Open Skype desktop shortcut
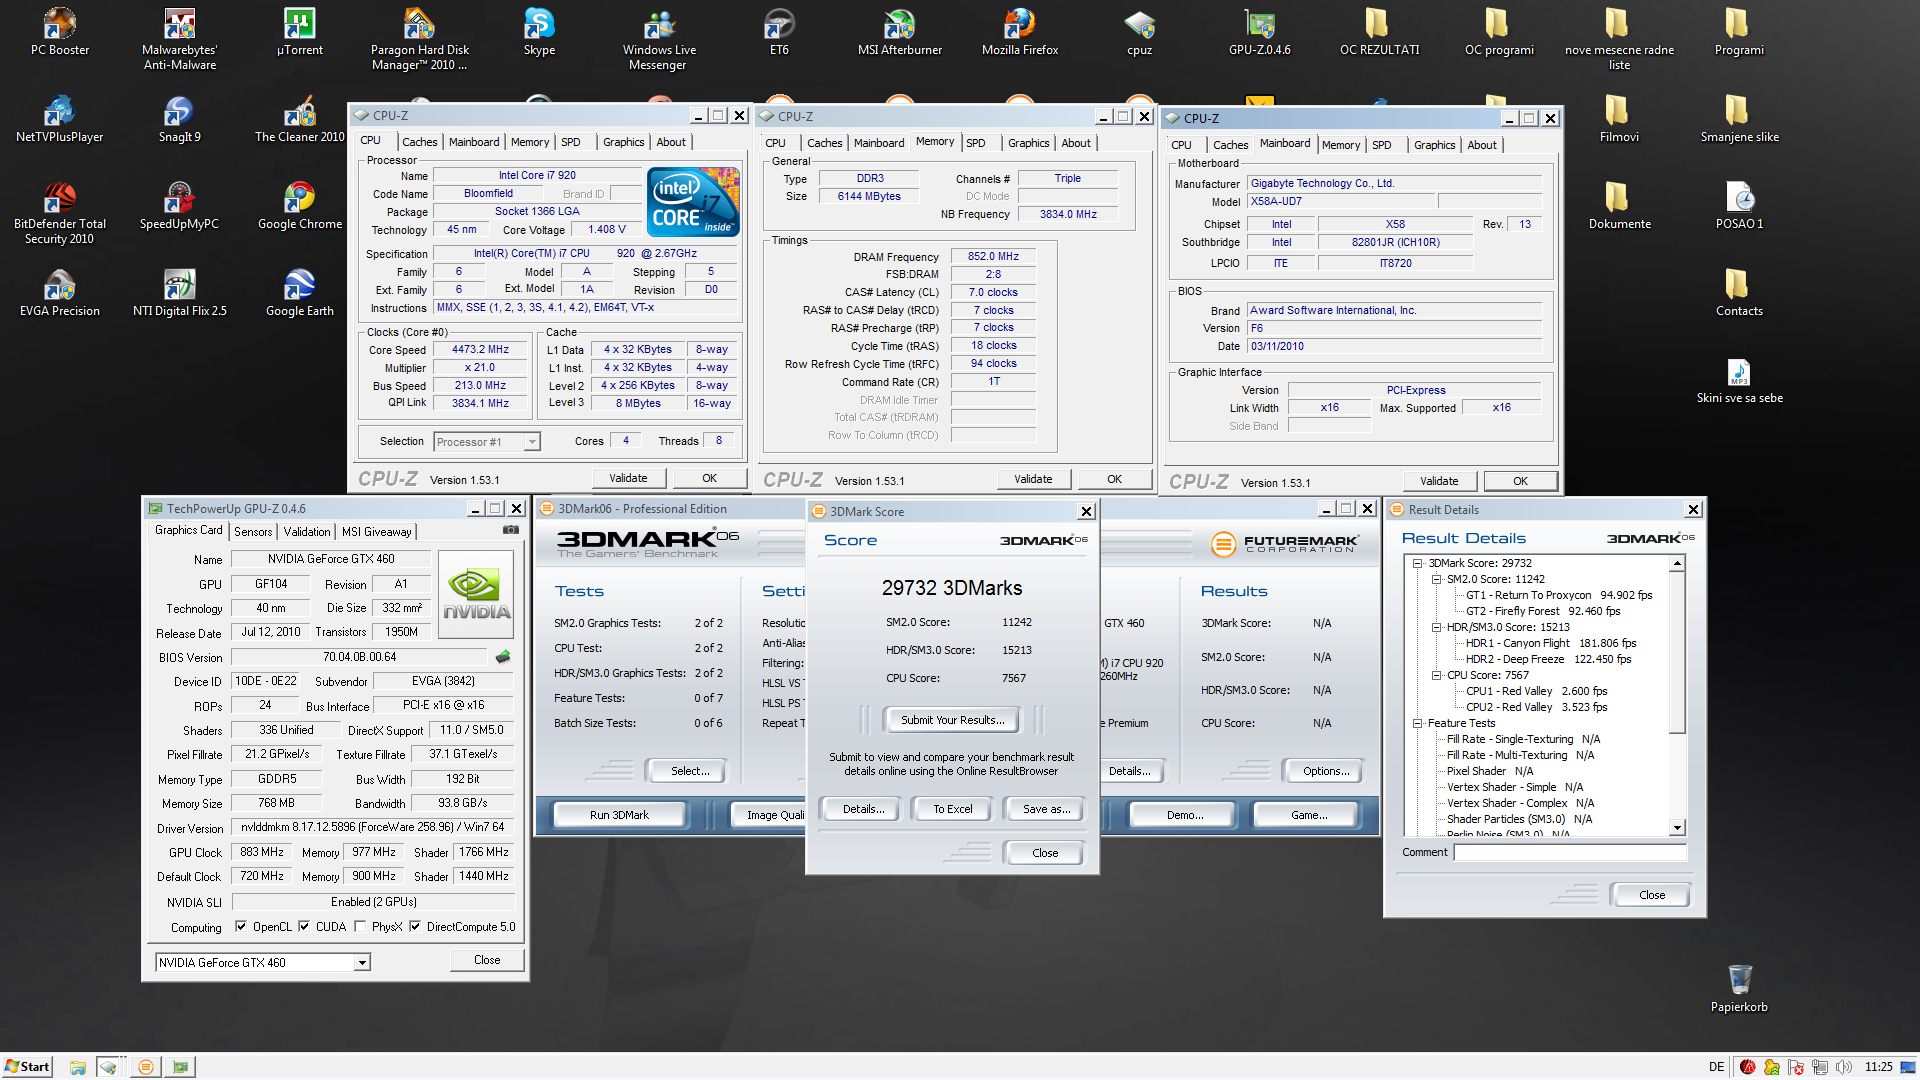The image size is (1920, 1080). point(539,24)
